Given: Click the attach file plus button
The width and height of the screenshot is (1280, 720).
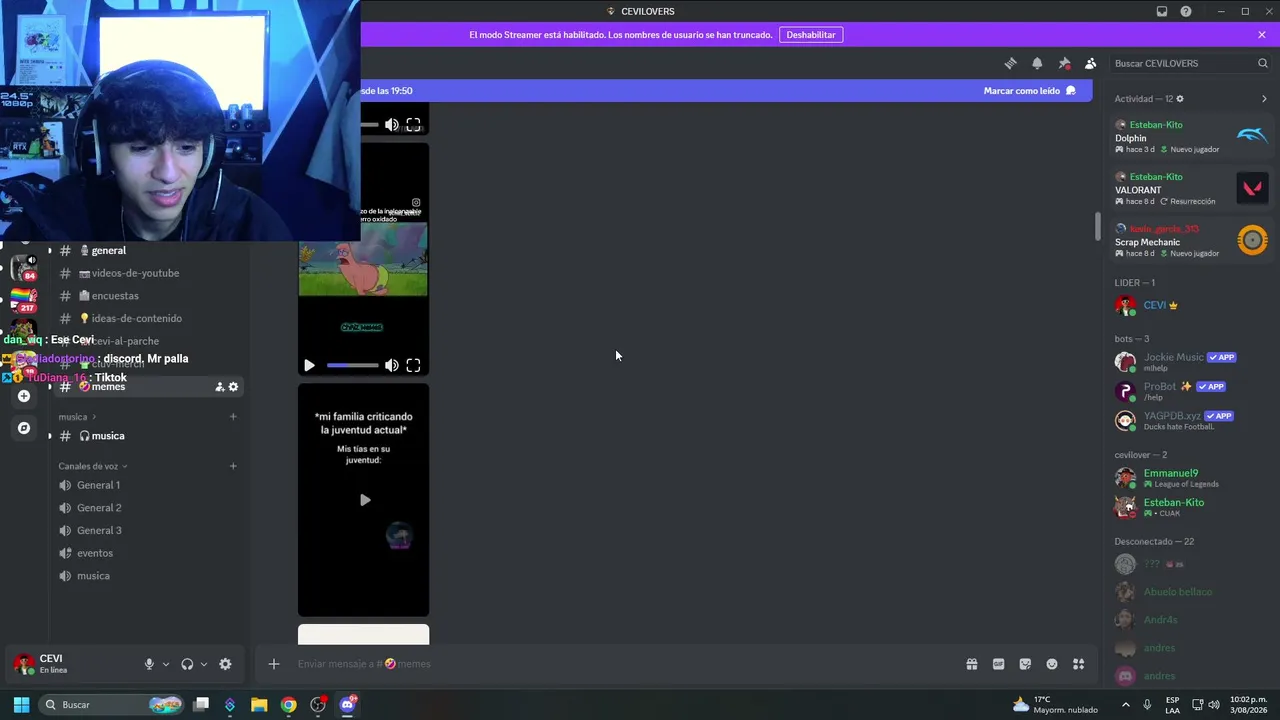Looking at the screenshot, I should pyautogui.click(x=274, y=664).
